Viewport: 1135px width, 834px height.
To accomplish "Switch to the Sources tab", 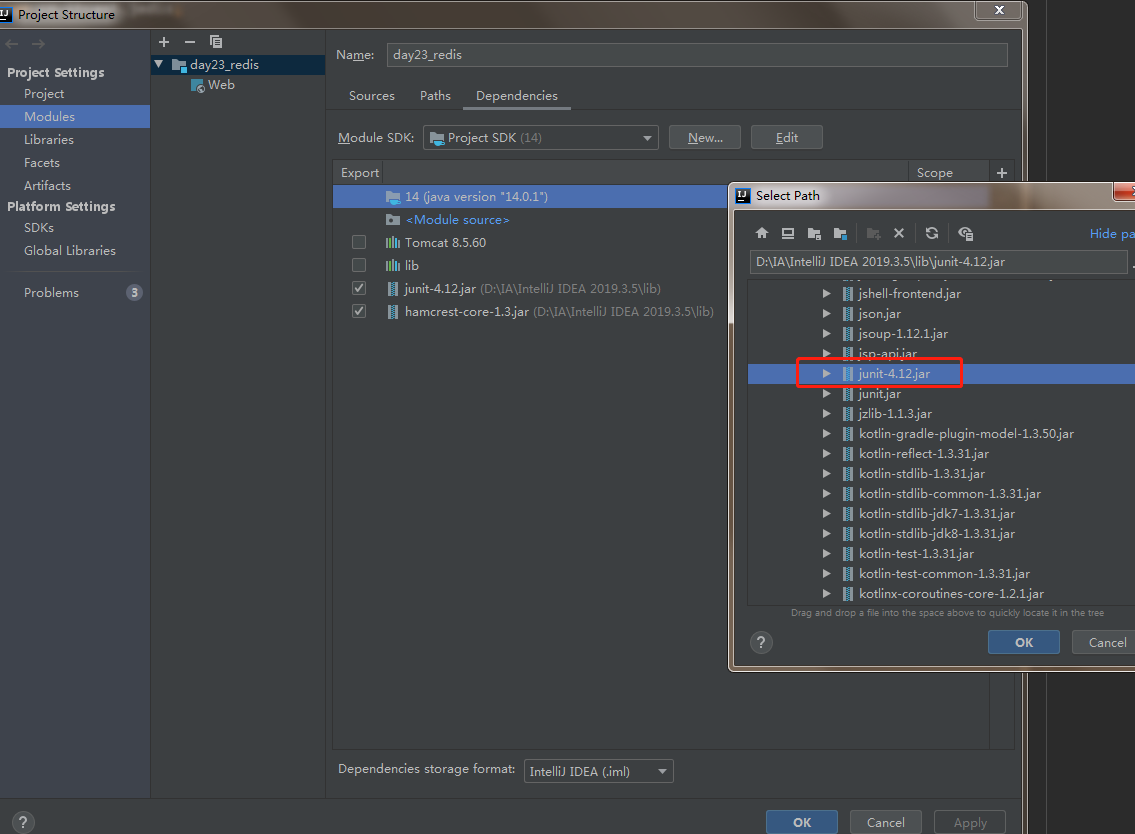I will [x=372, y=96].
